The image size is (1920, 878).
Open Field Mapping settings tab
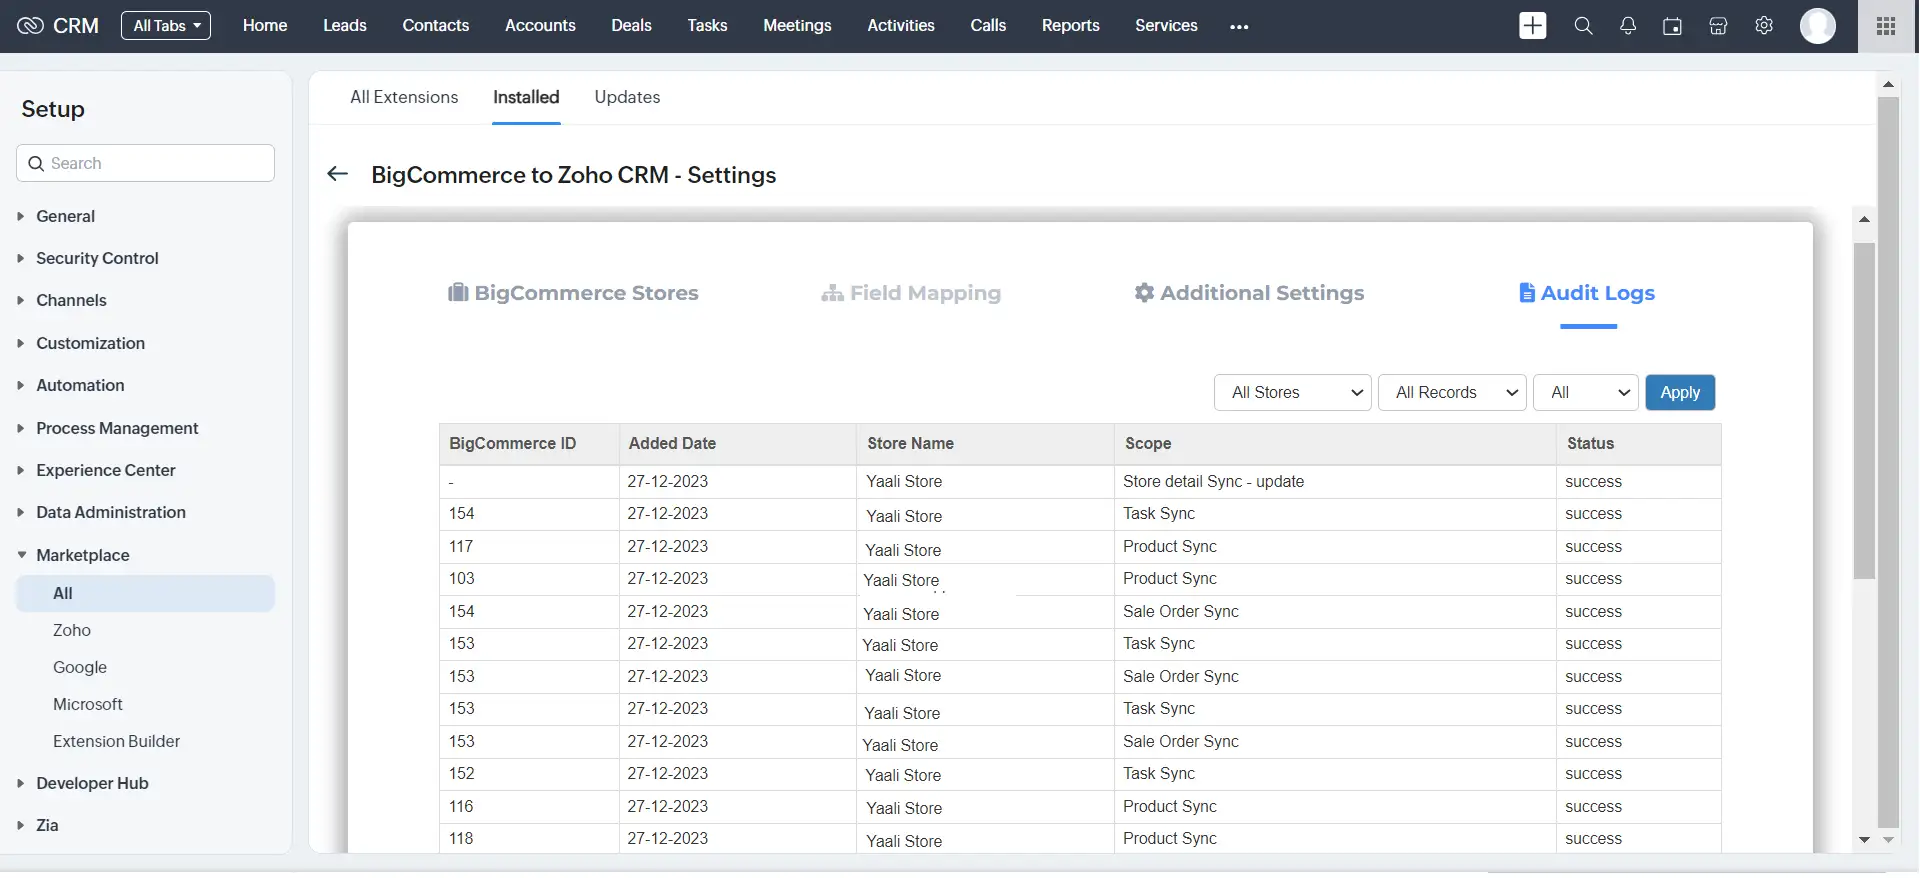point(911,293)
